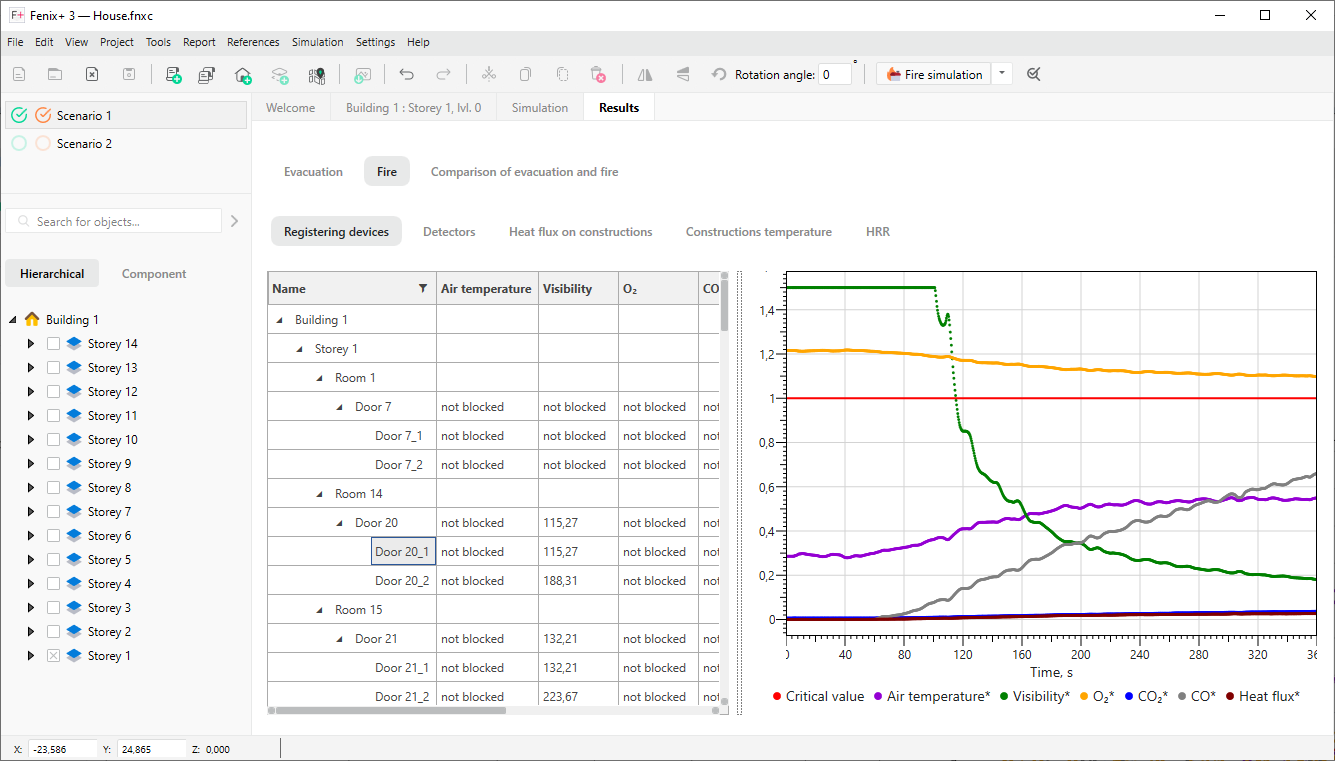This screenshot has width=1335, height=761.
Task: Select the Add building tool
Action: 243,74
